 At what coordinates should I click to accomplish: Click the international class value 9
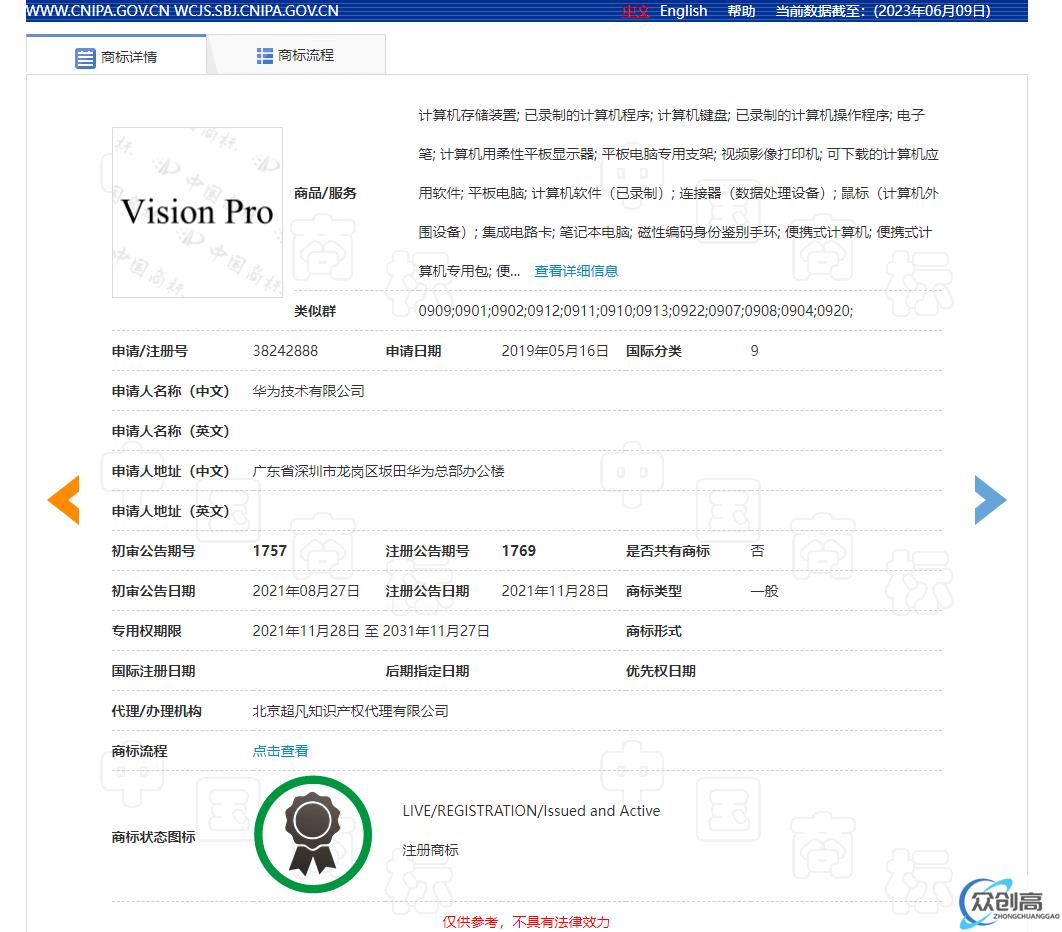point(755,351)
